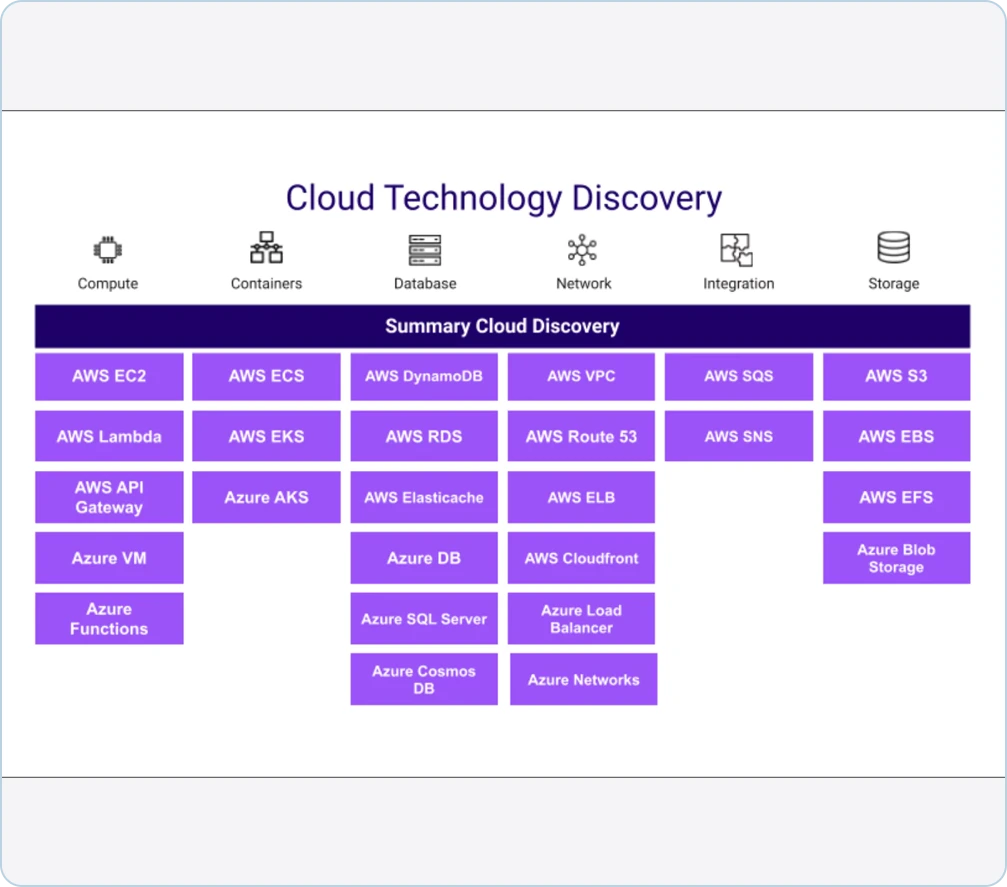Screen dimensions: 1007x887
Task: Open the AWS Cloudfront tile
Action: click(581, 558)
